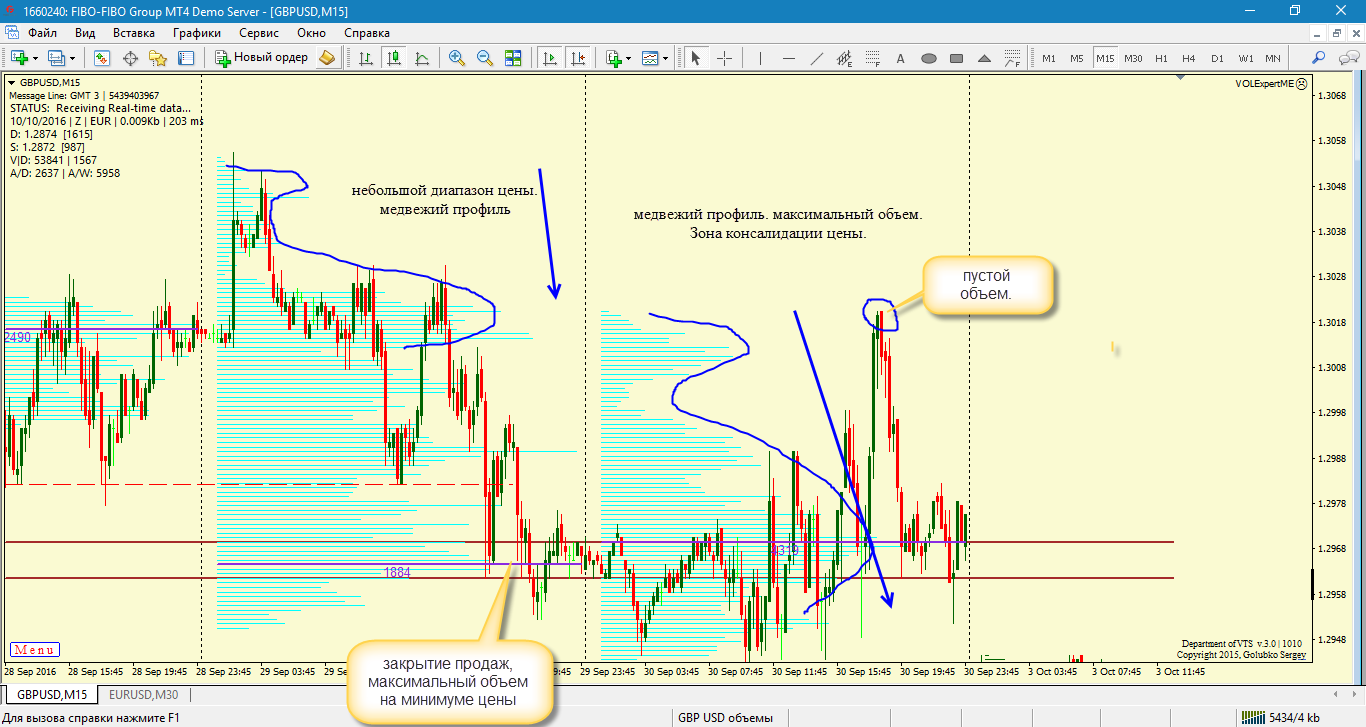Switch timeframe to H1
The image size is (1366, 727).
tap(1161, 58)
